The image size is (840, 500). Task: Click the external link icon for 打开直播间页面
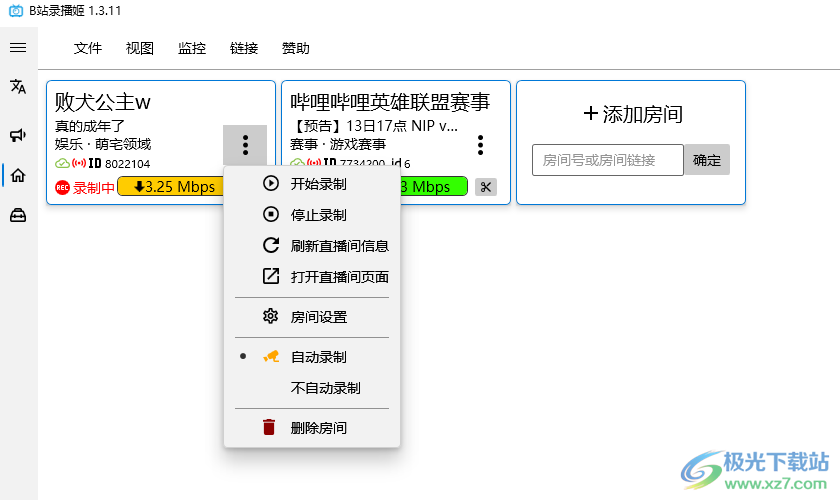pyautogui.click(x=271, y=277)
